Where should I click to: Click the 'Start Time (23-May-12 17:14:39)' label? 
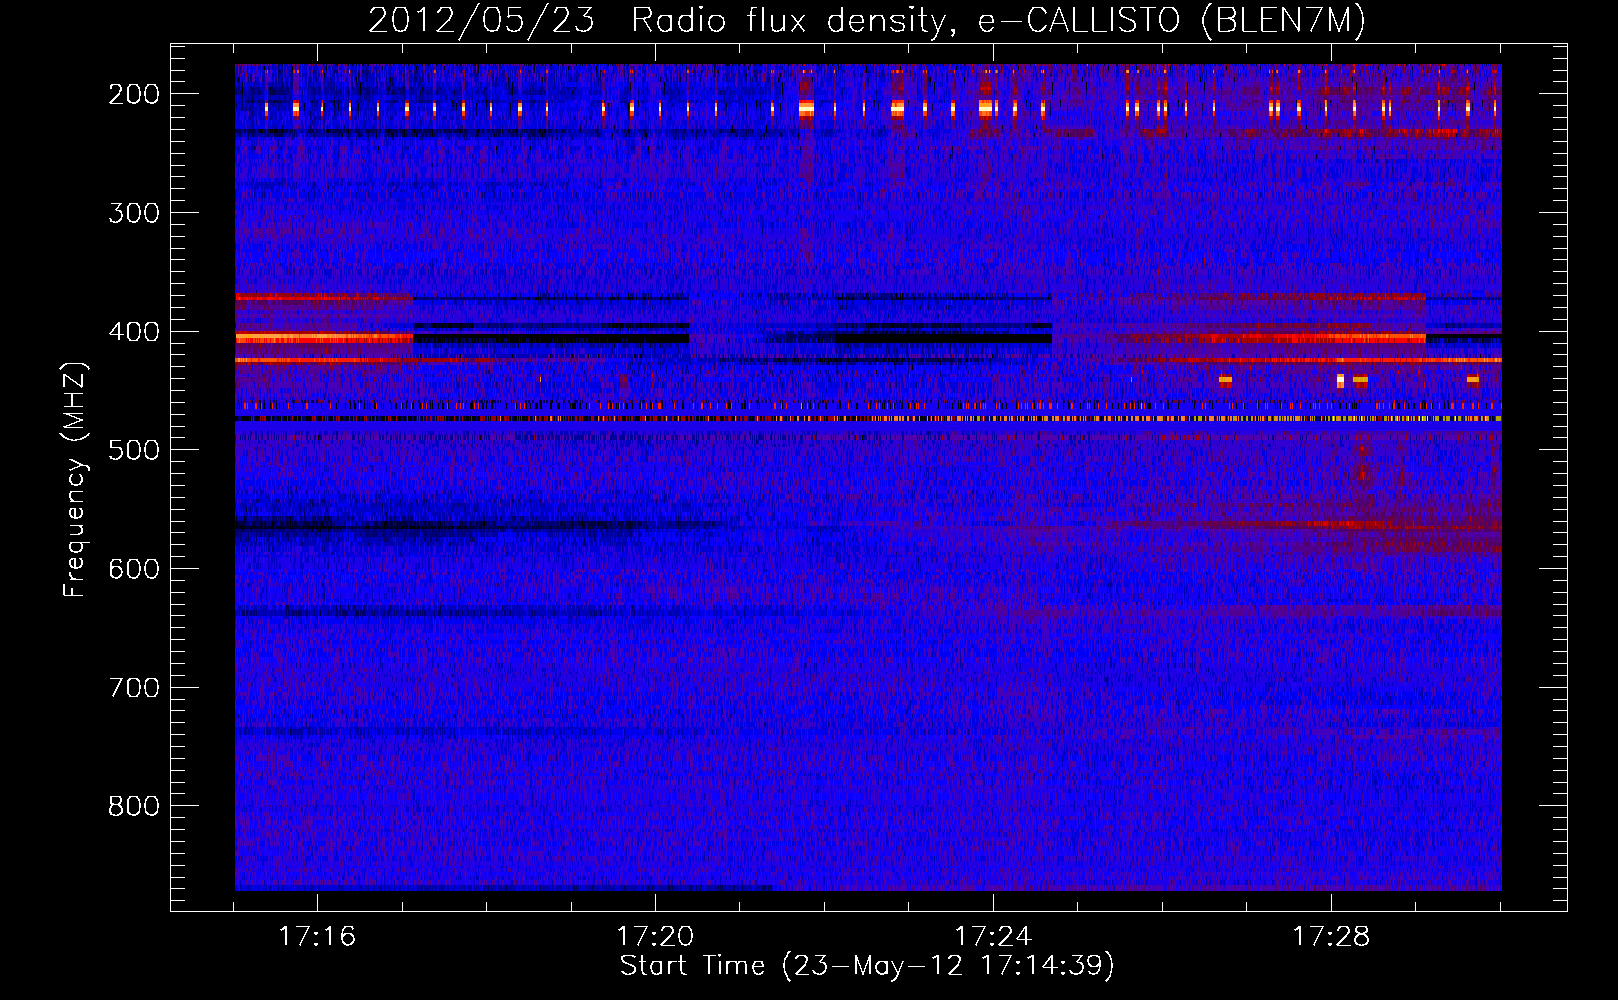[867, 966]
